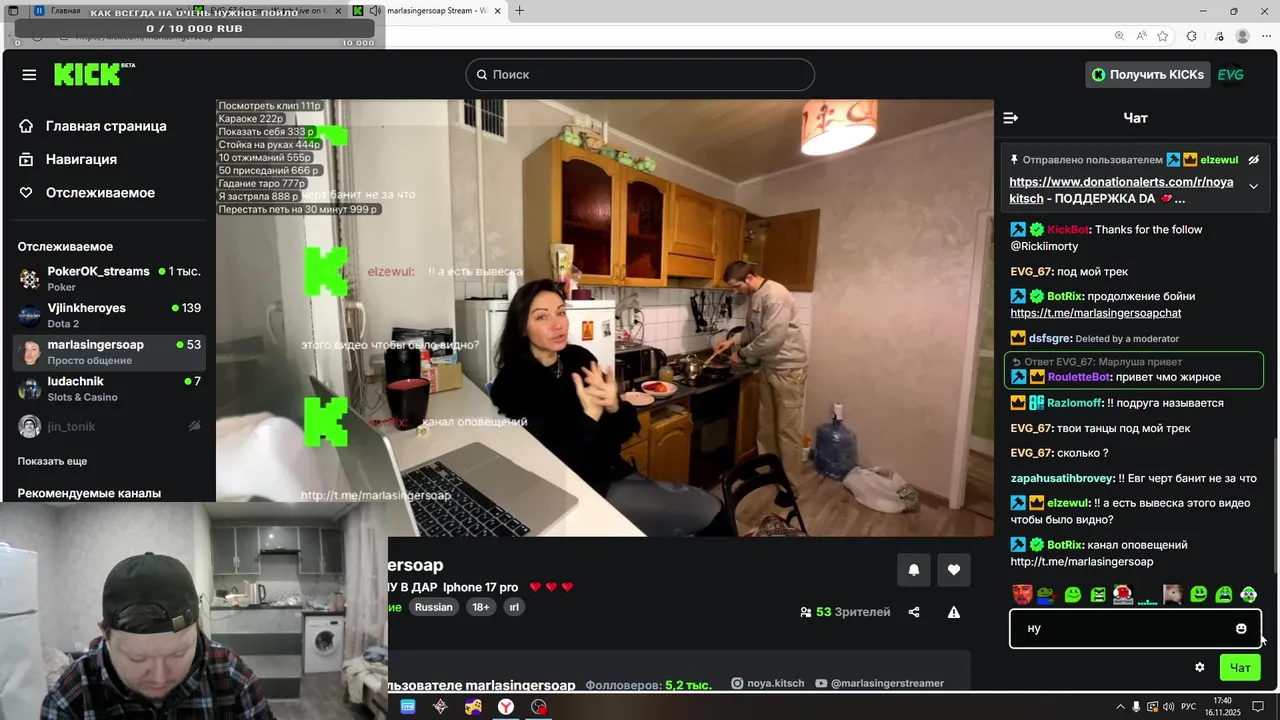
Task: Insert the red DJ headphones emote
Action: pos(1123,595)
